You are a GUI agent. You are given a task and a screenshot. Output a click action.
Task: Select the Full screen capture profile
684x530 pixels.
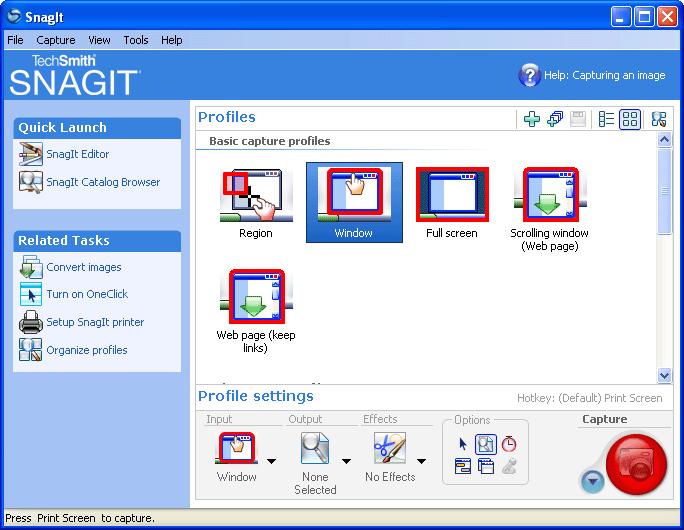[x=452, y=203]
